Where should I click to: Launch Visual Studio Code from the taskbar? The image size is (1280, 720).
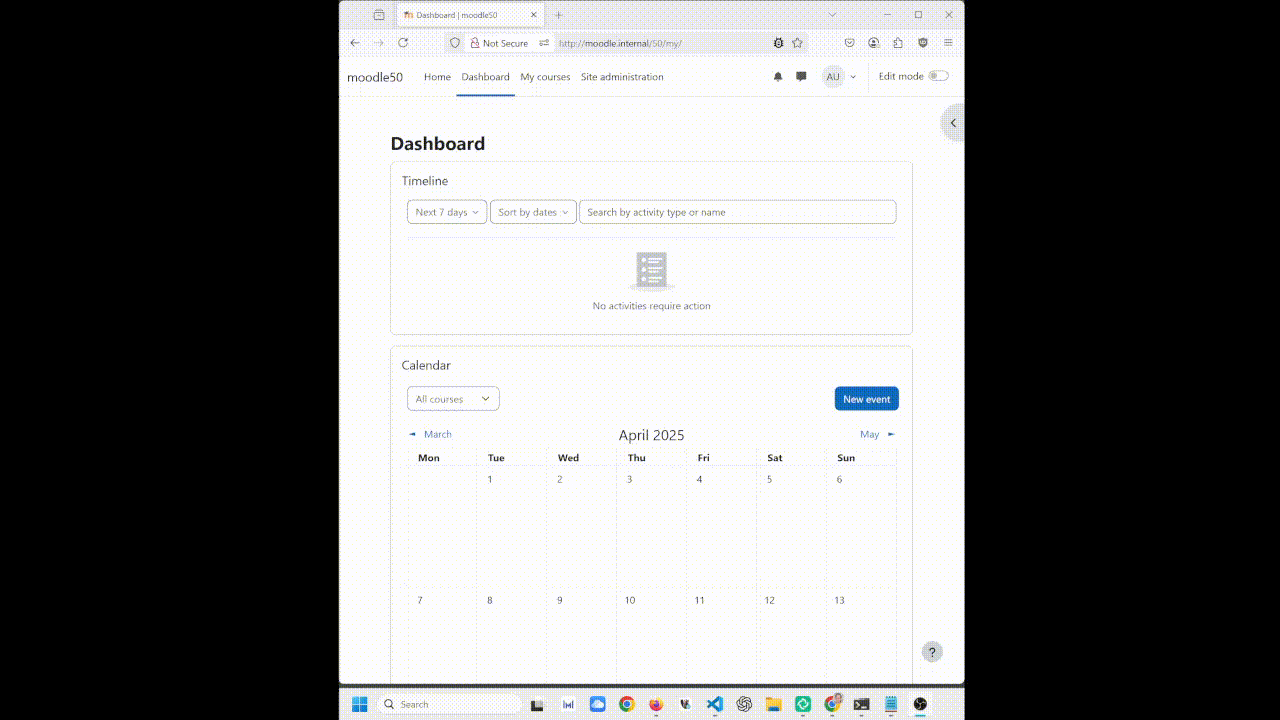coord(714,704)
